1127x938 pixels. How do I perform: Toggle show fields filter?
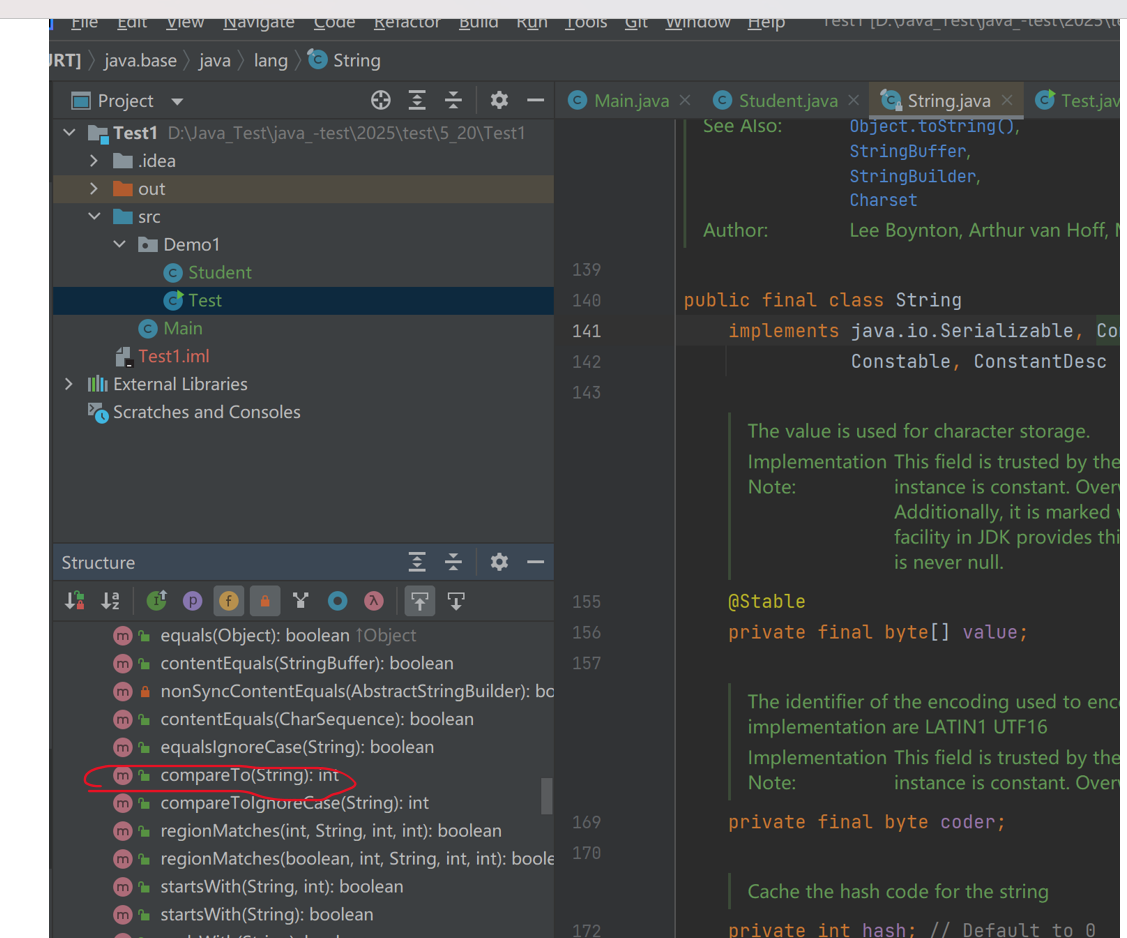tap(229, 601)
